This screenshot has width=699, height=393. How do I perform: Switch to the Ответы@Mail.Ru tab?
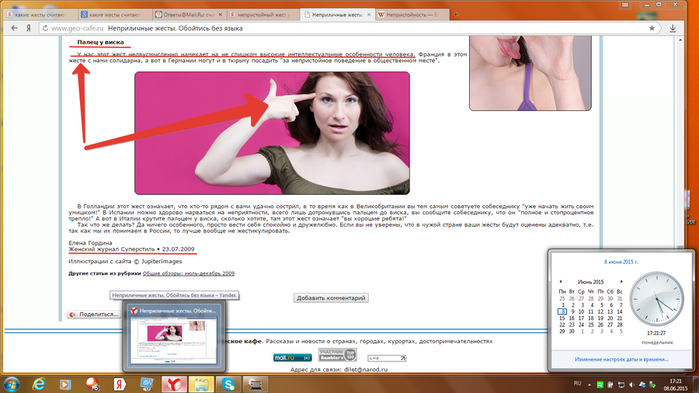point(188,15)
